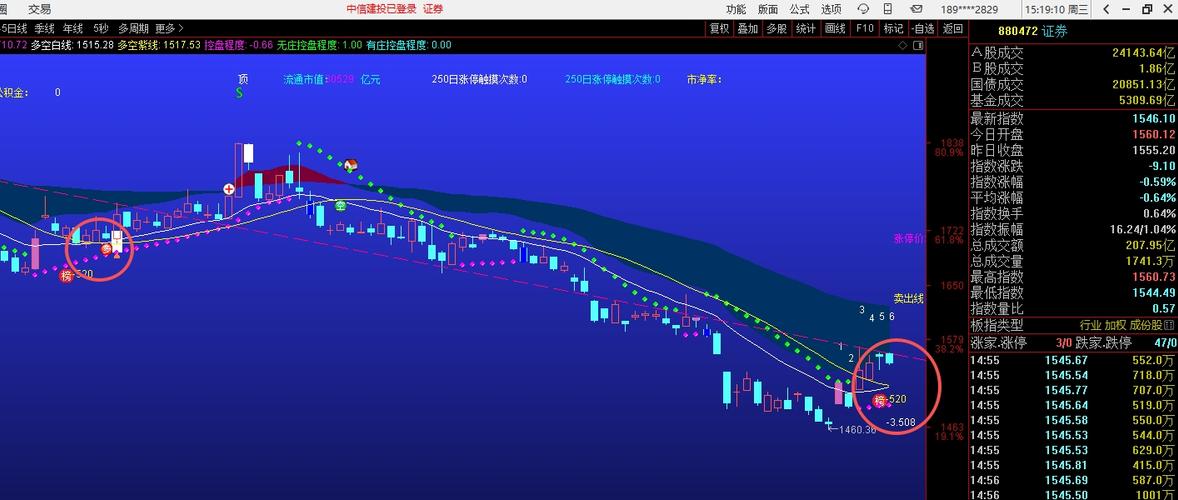The width and height of the screenshot is (1178, 500).
Task: Click the 1460.38 low price label
Action: coord(857,429)
